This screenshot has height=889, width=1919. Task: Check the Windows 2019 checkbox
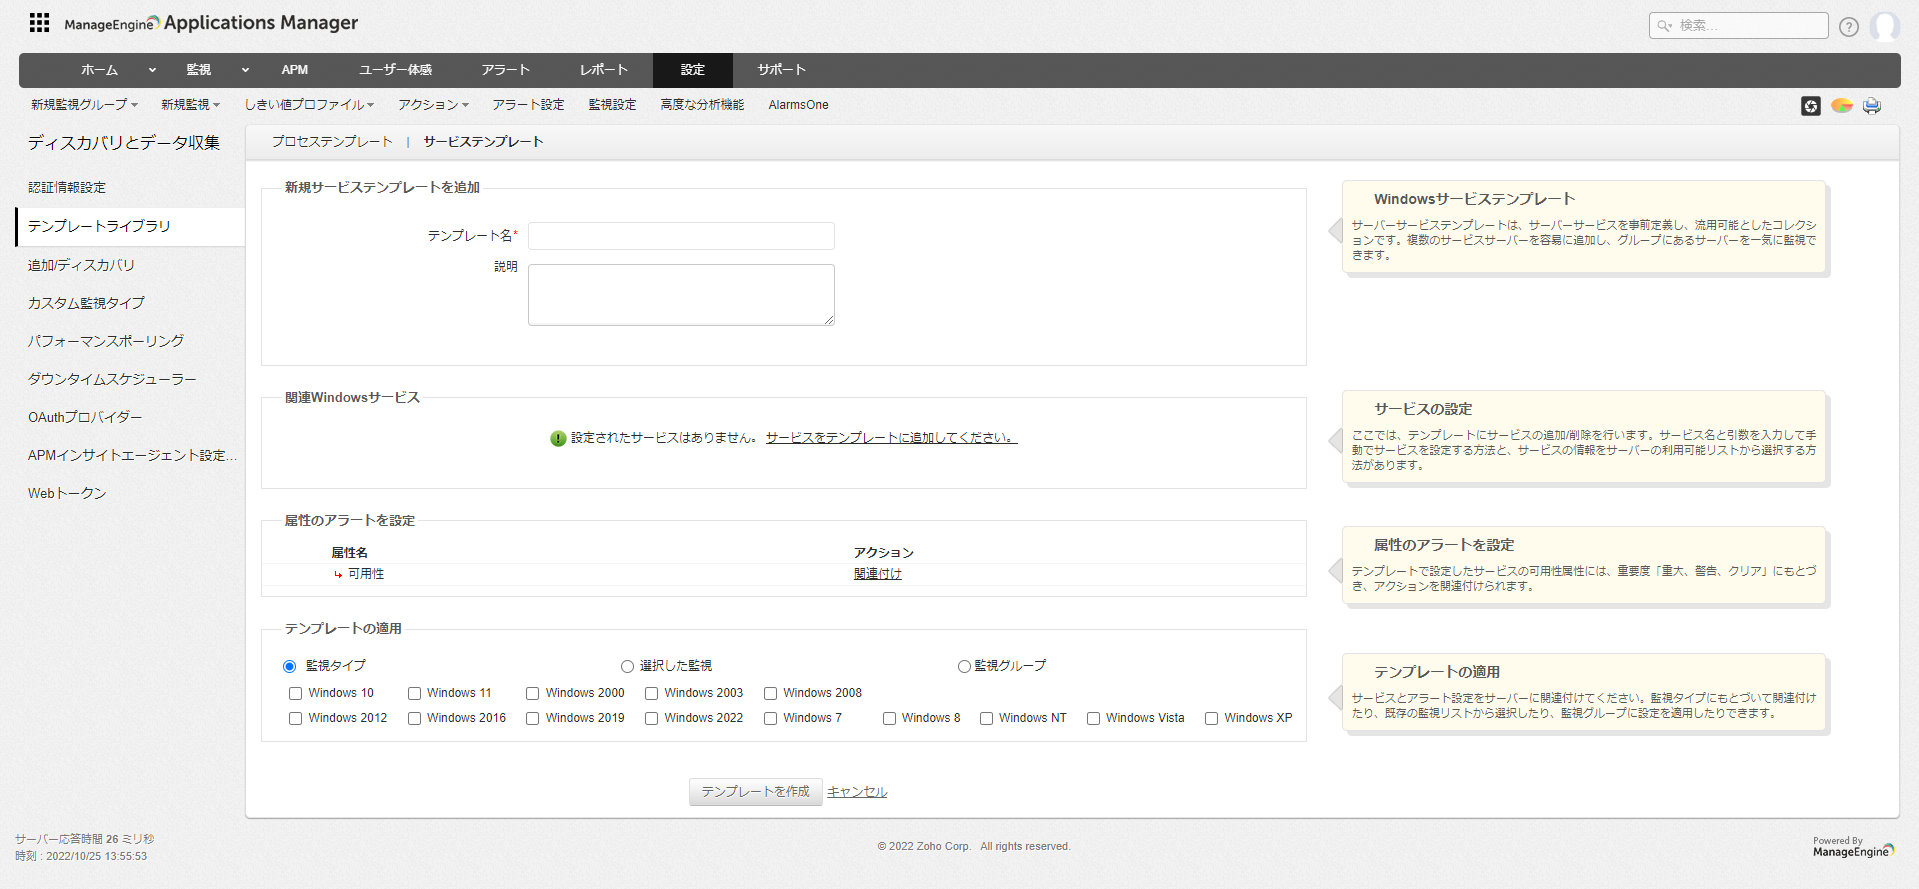[x=533, y=718]
